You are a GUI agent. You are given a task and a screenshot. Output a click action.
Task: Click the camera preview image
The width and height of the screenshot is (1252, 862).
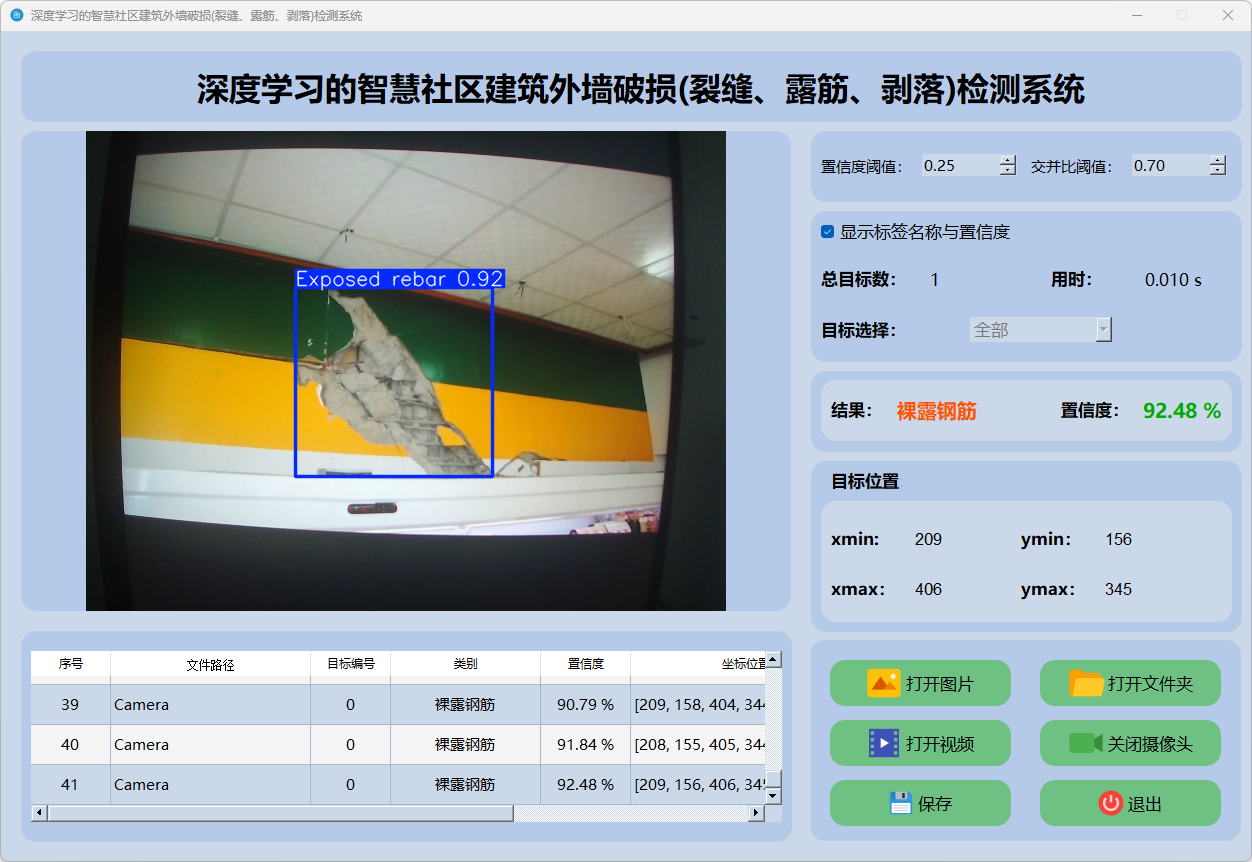[406, 371]
